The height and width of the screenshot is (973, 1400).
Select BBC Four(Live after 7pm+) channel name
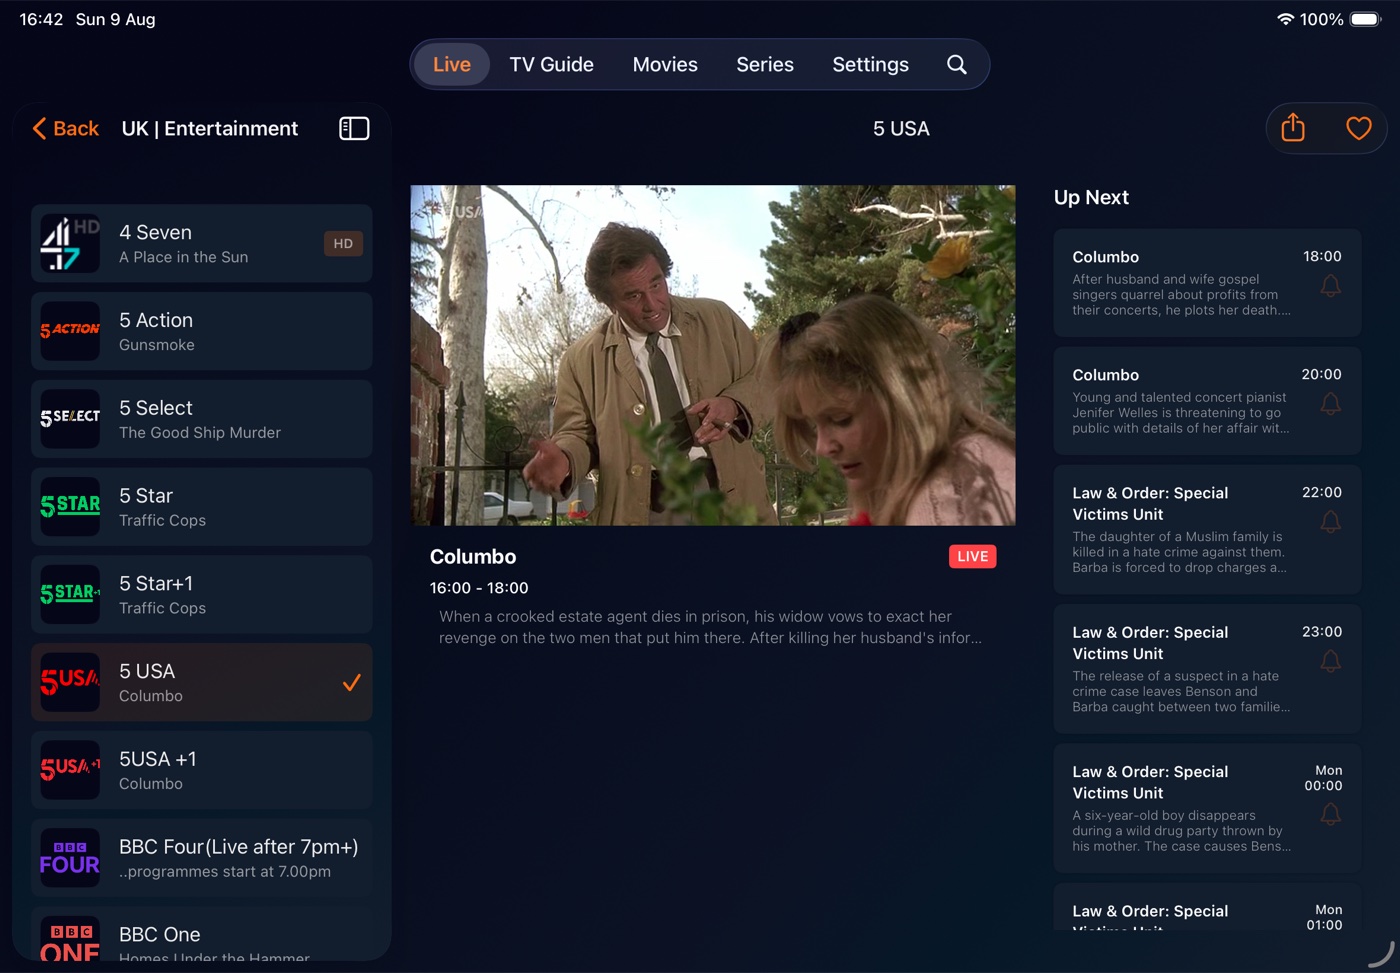(239, 847)
